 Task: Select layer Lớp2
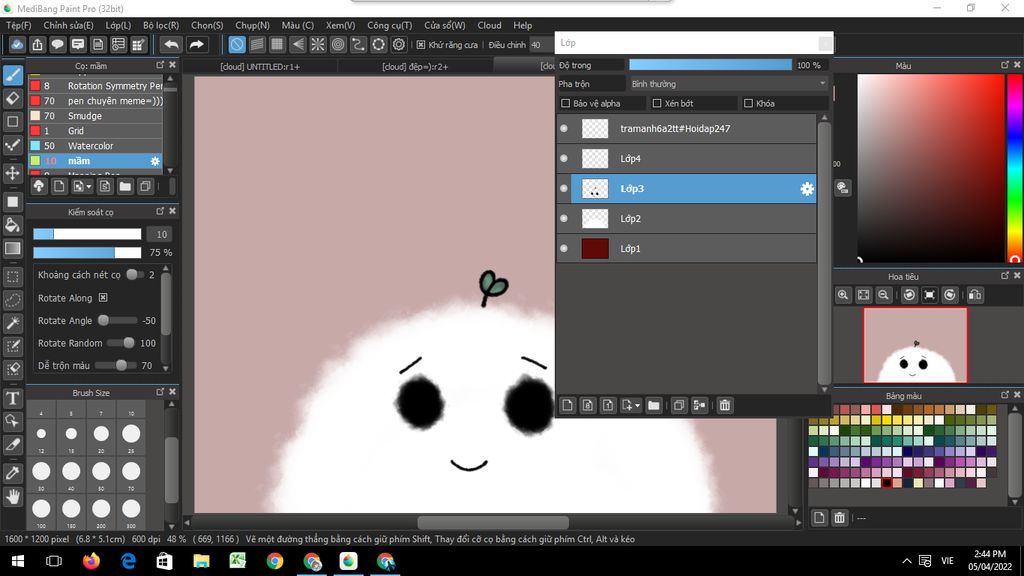click(x=694, y=219)
